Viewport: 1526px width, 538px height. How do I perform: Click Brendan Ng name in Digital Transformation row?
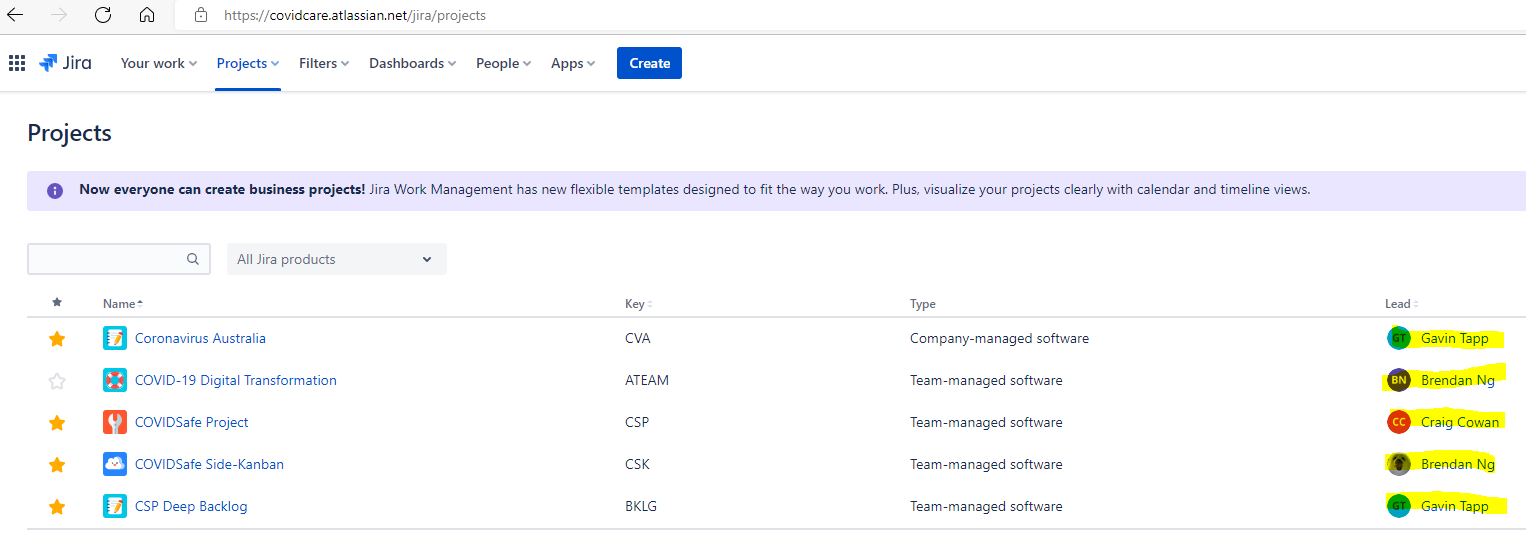1458,380
